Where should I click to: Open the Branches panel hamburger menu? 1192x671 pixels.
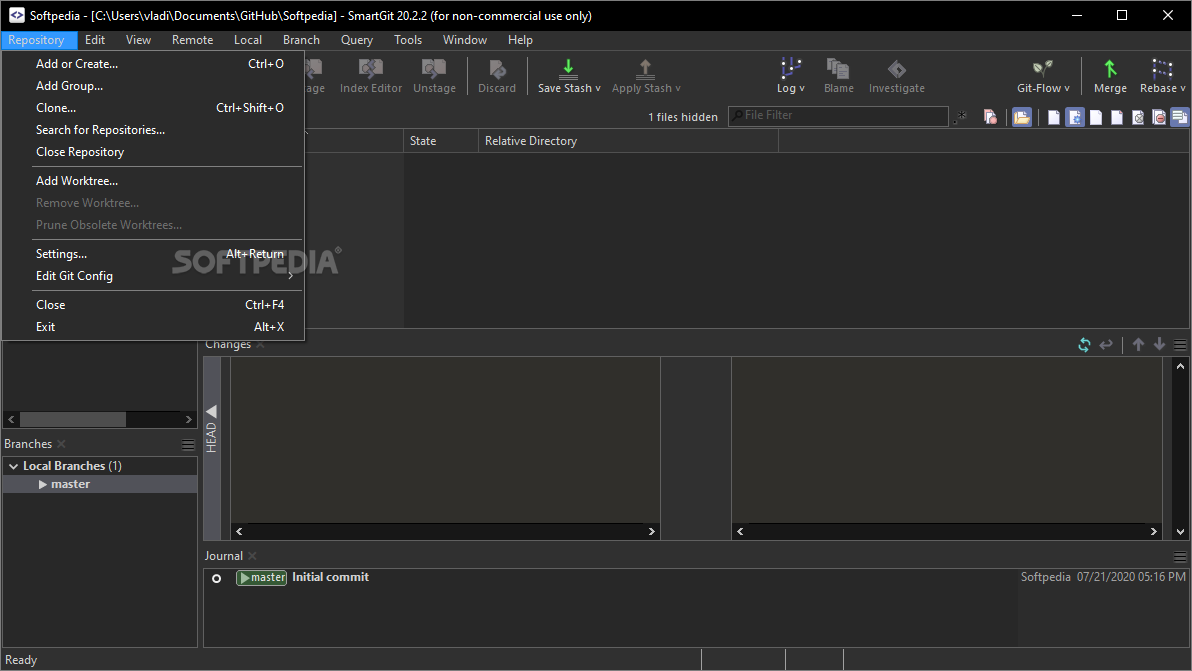(189, 445)
